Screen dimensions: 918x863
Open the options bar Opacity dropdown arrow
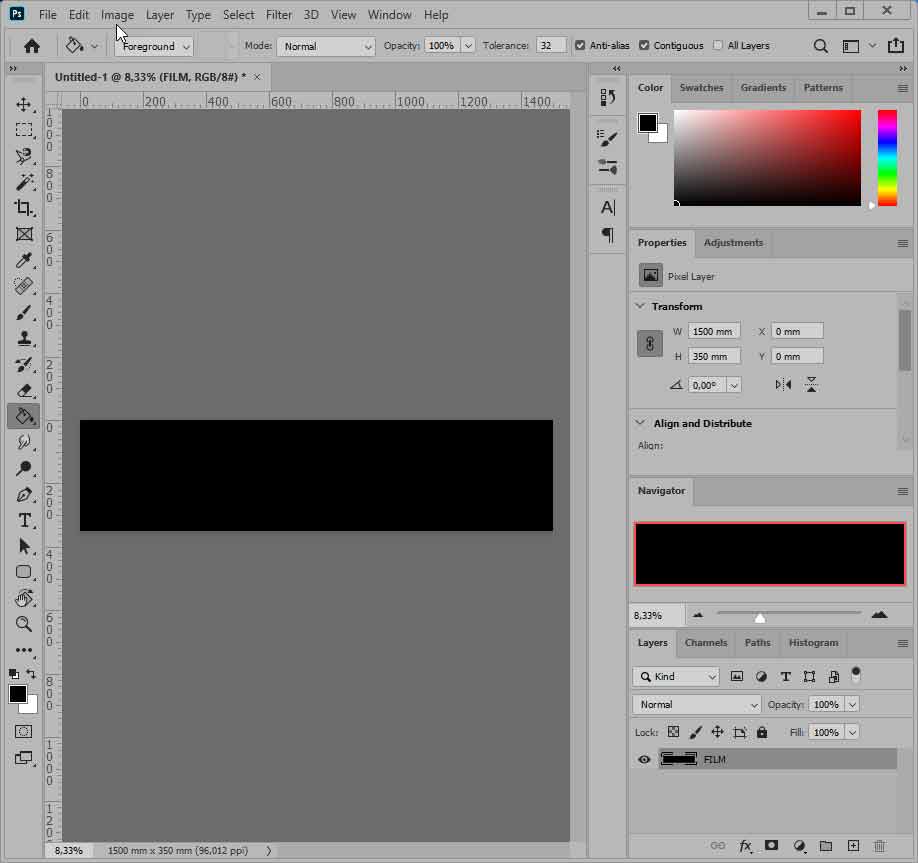(468, 46)
